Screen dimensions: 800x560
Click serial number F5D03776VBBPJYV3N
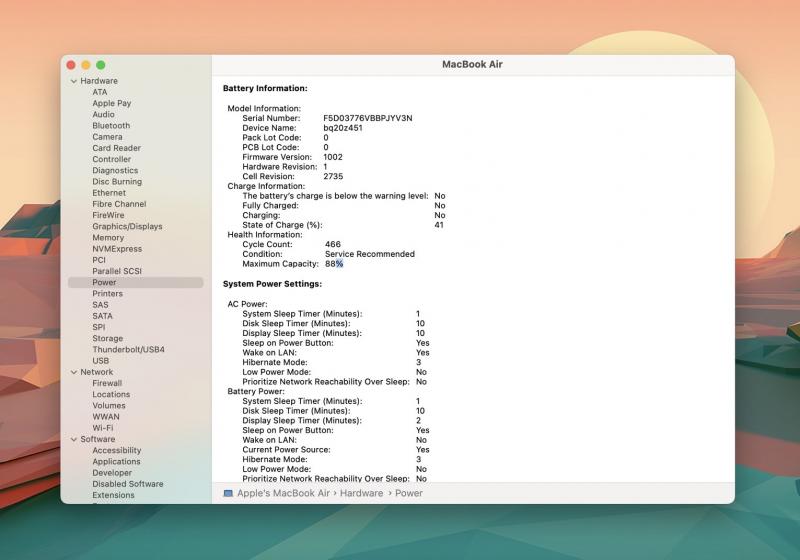[368, 118]
